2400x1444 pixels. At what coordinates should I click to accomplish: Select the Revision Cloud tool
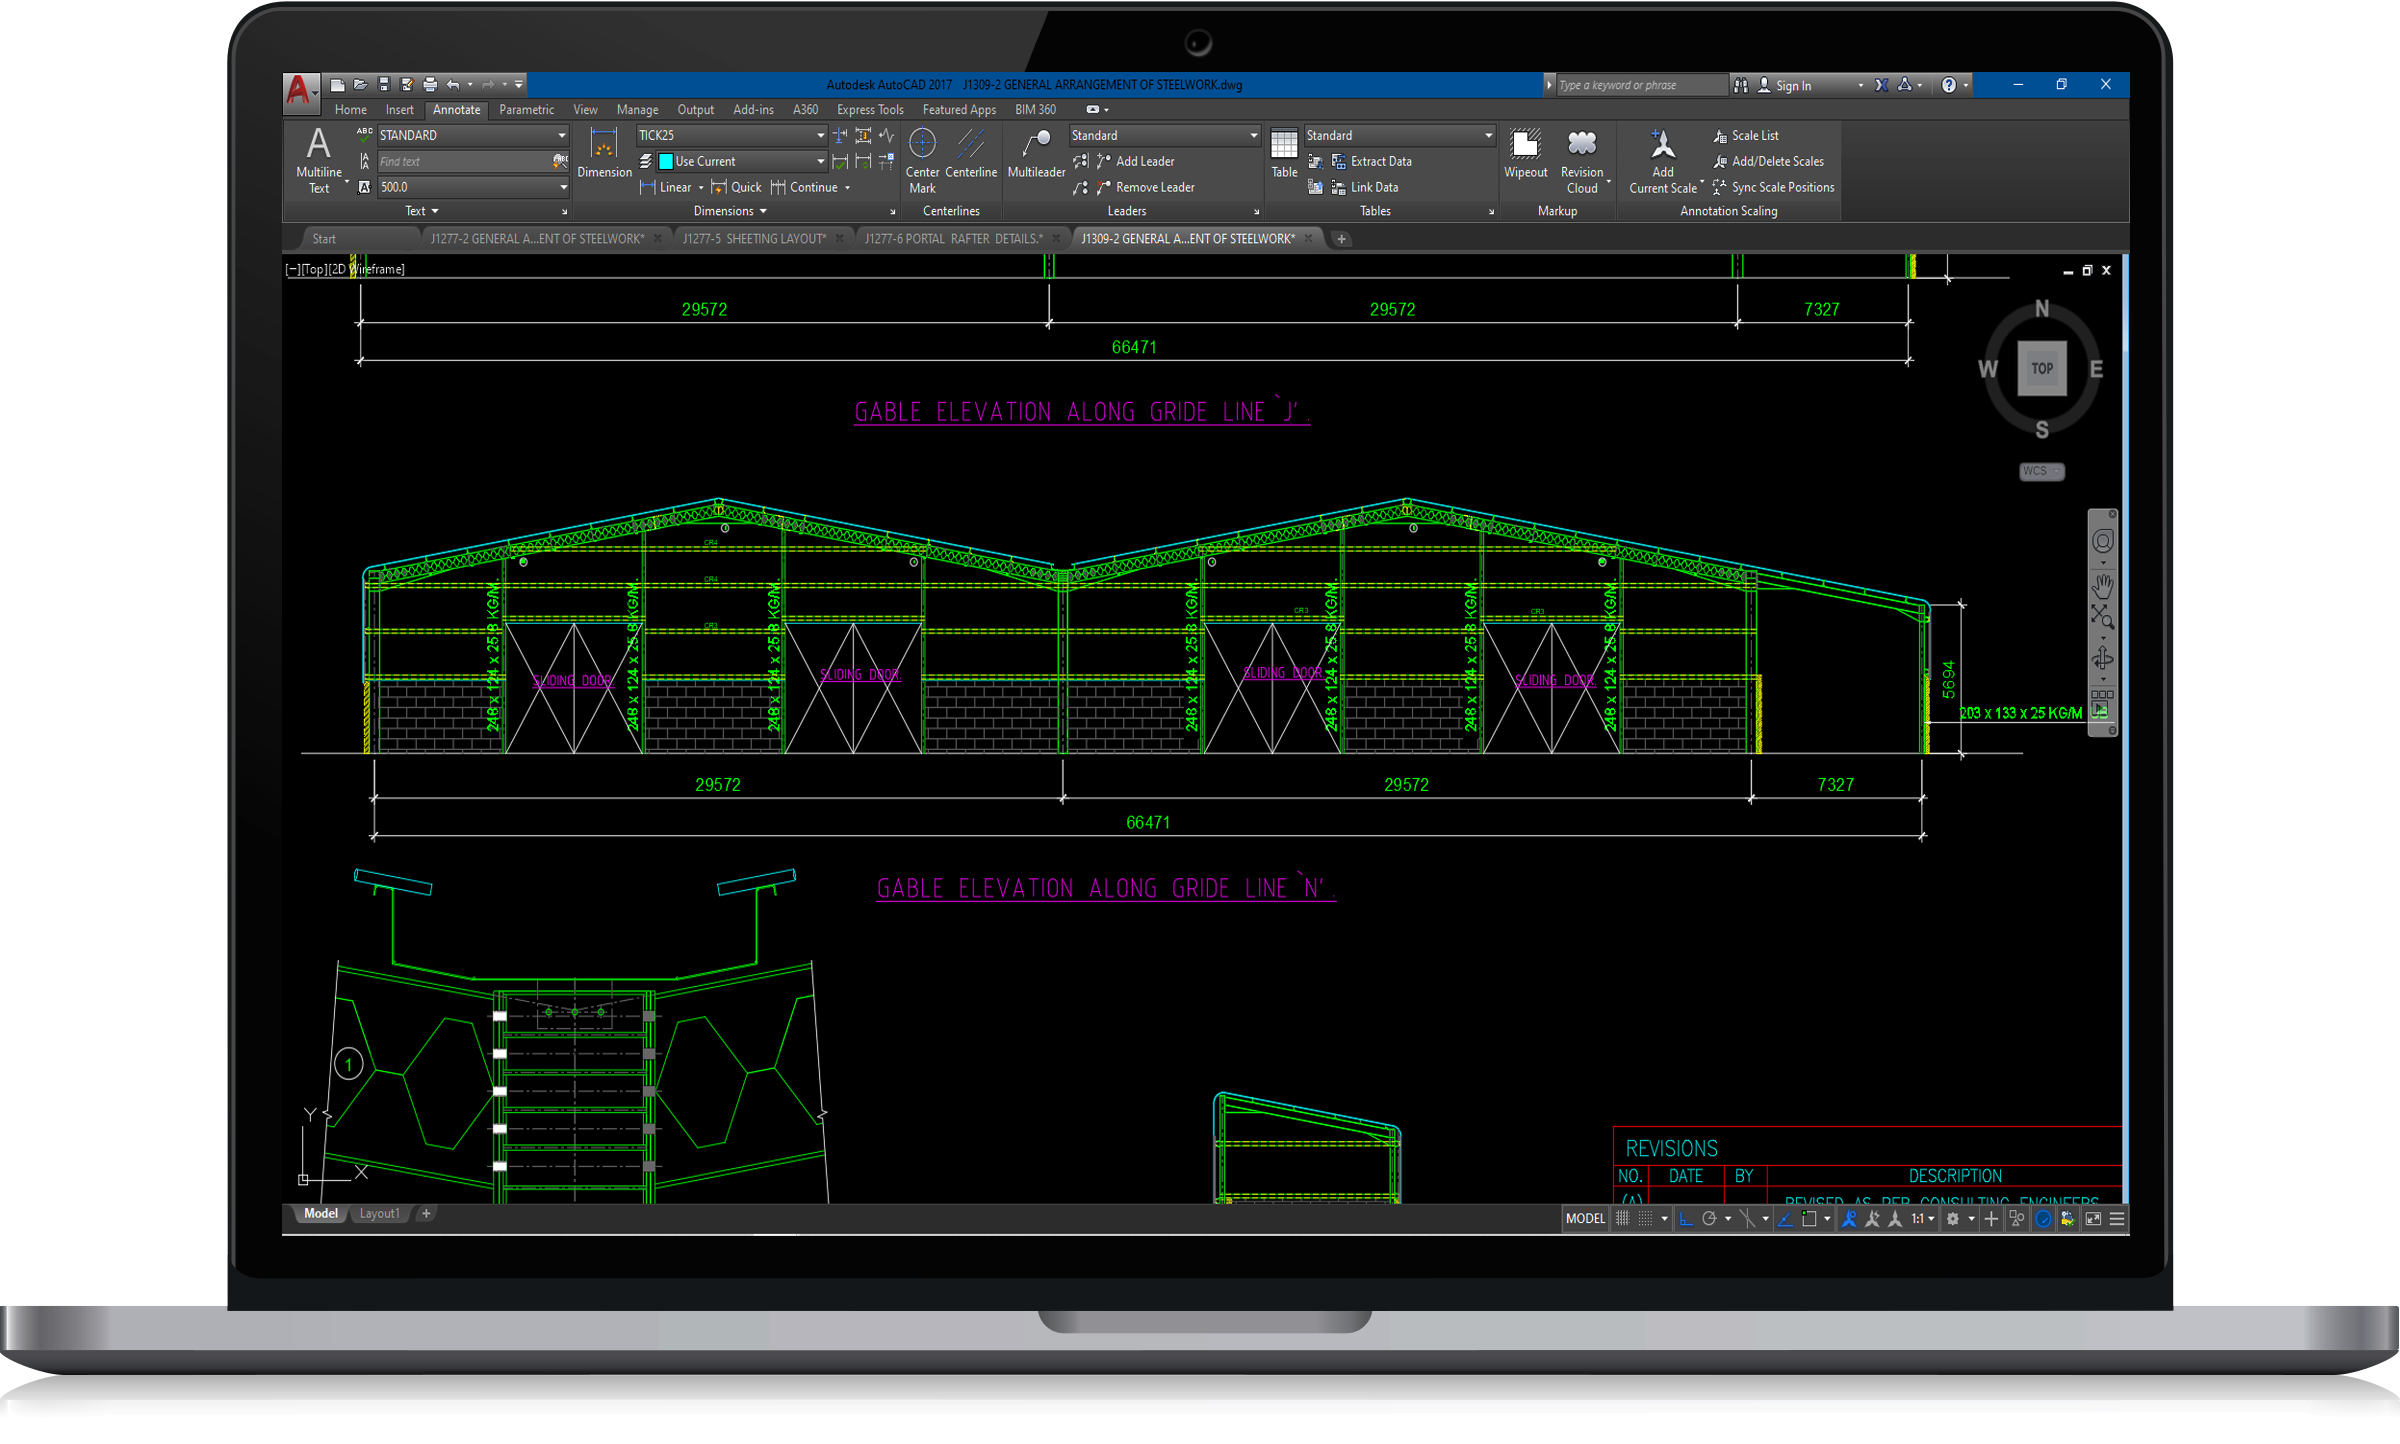(x=1582, y=159)
